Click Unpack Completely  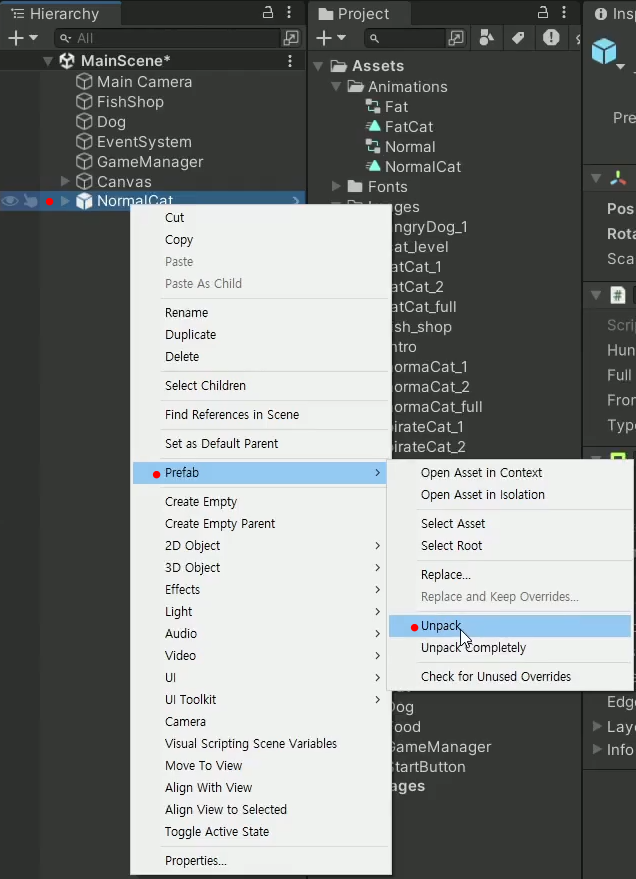510,648
